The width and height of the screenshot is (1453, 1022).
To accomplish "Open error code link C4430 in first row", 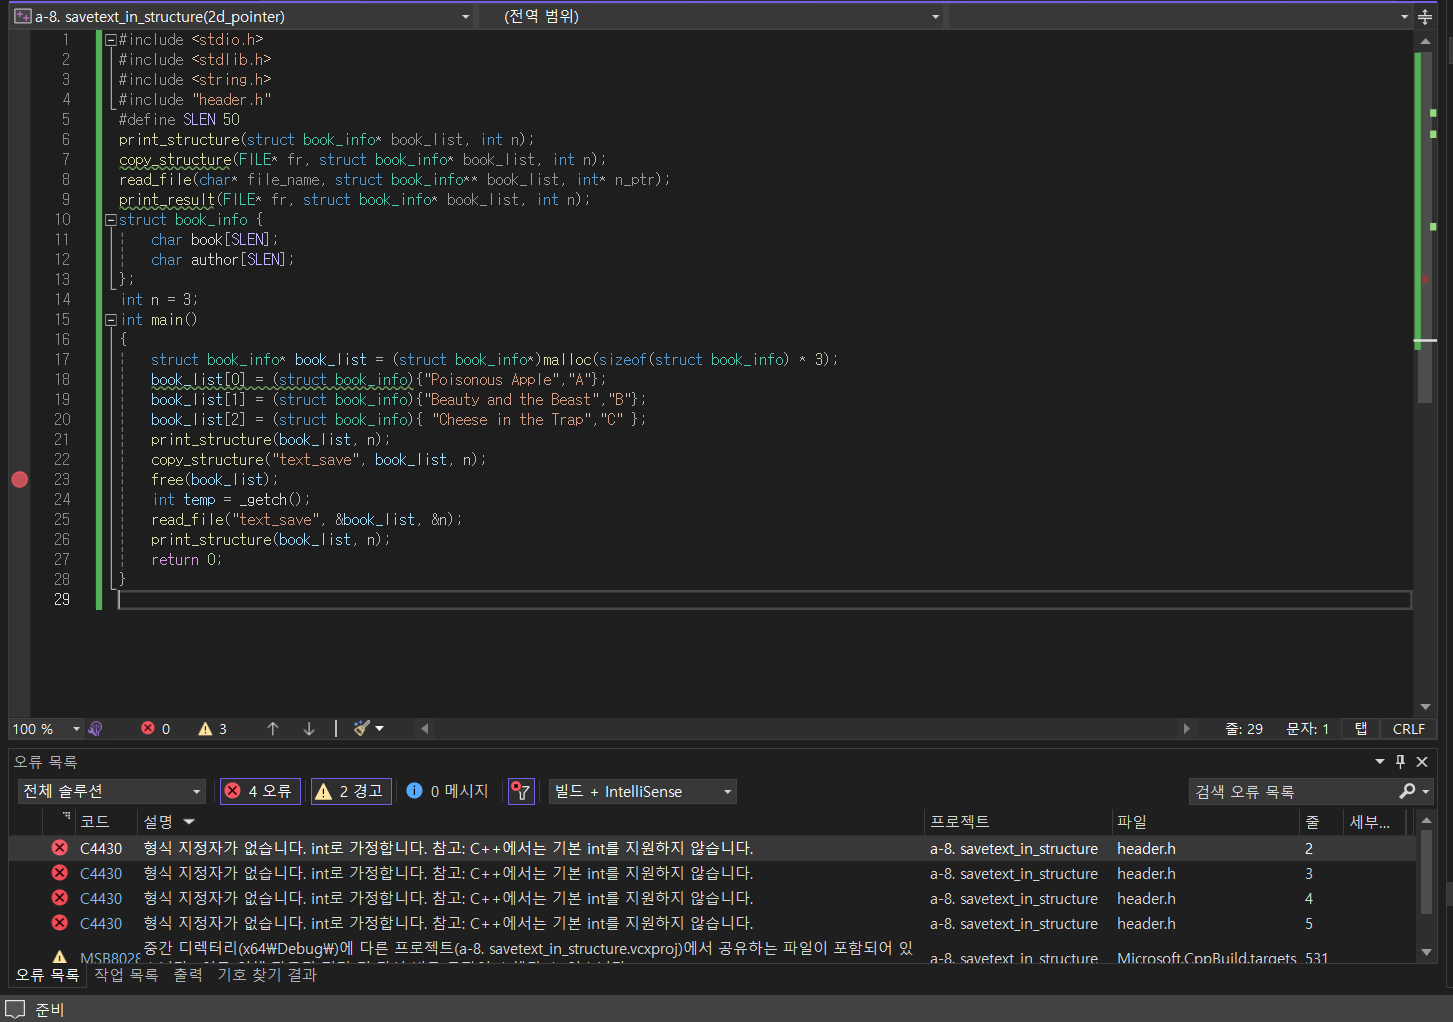I will (x=101, y=848).
